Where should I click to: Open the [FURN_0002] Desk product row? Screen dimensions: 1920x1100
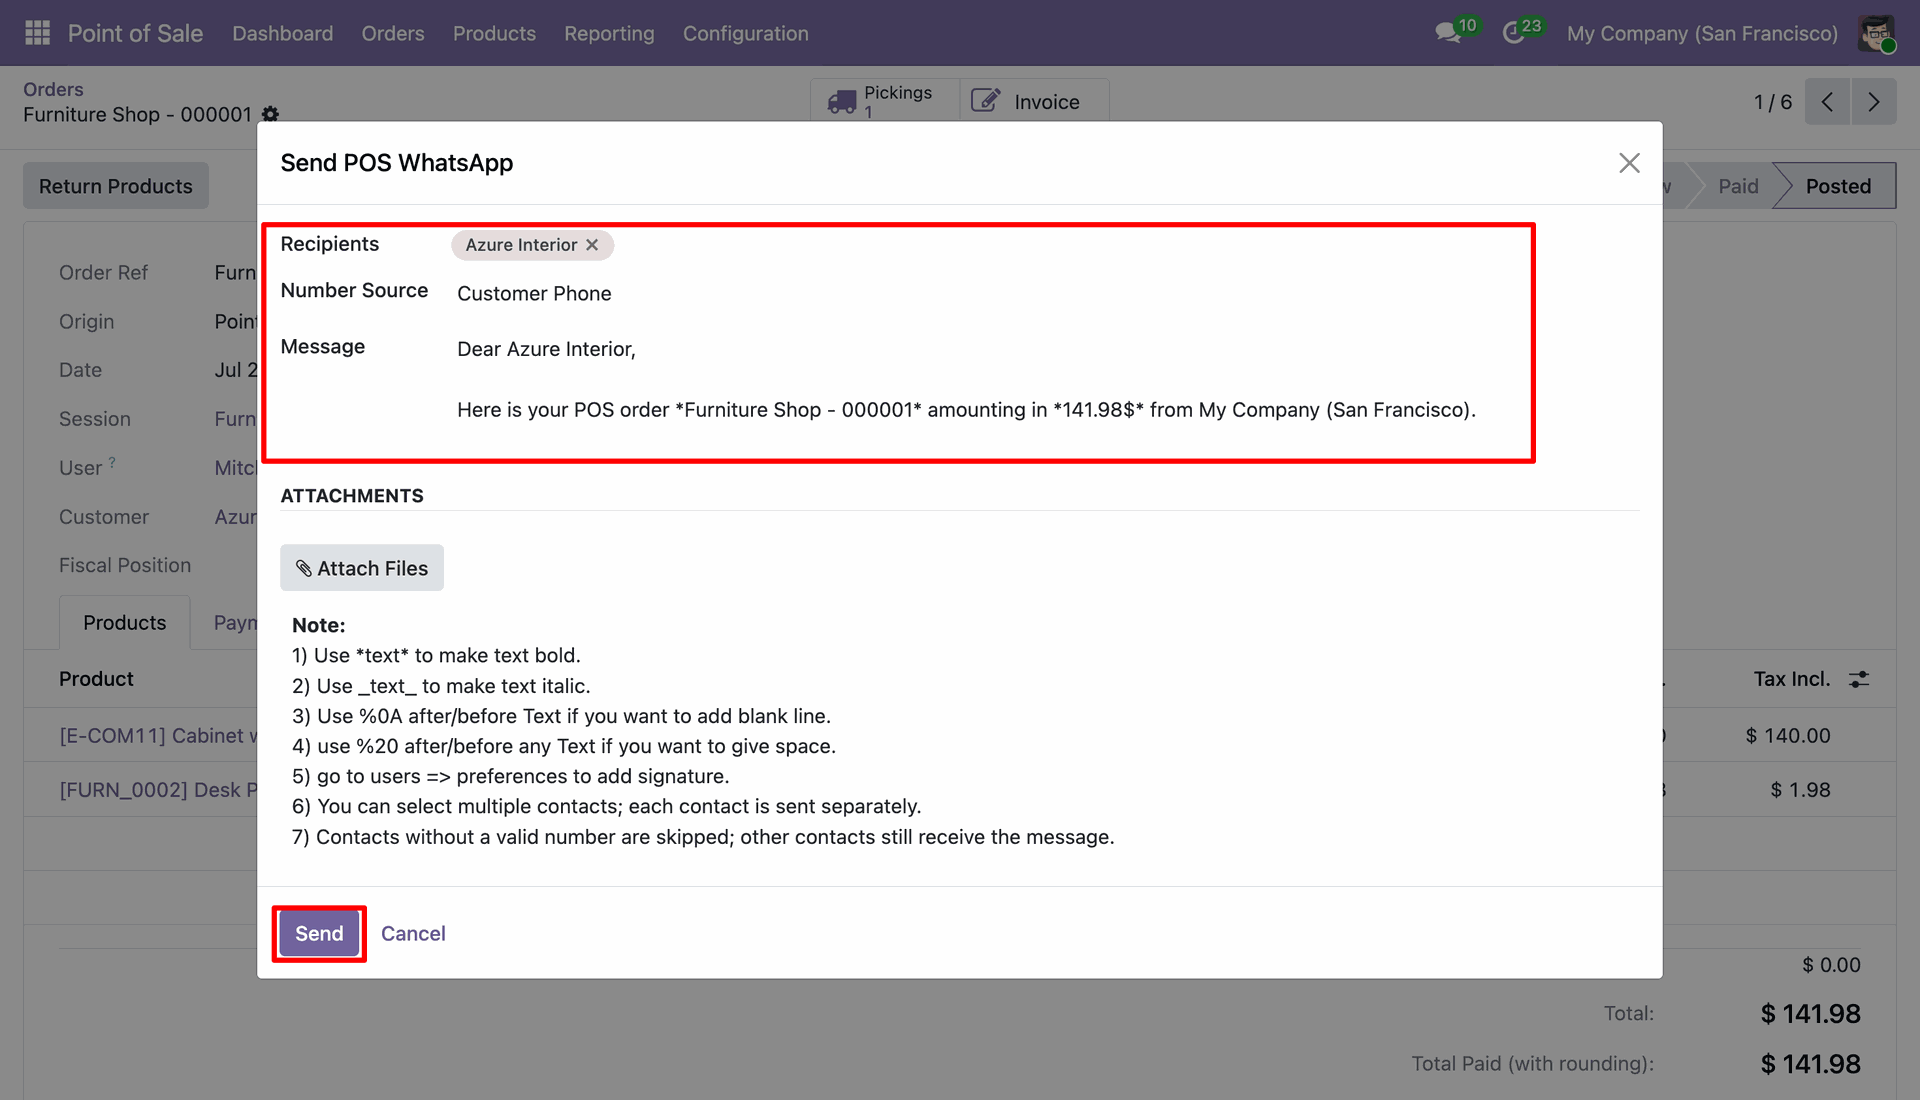pos(158,790)
